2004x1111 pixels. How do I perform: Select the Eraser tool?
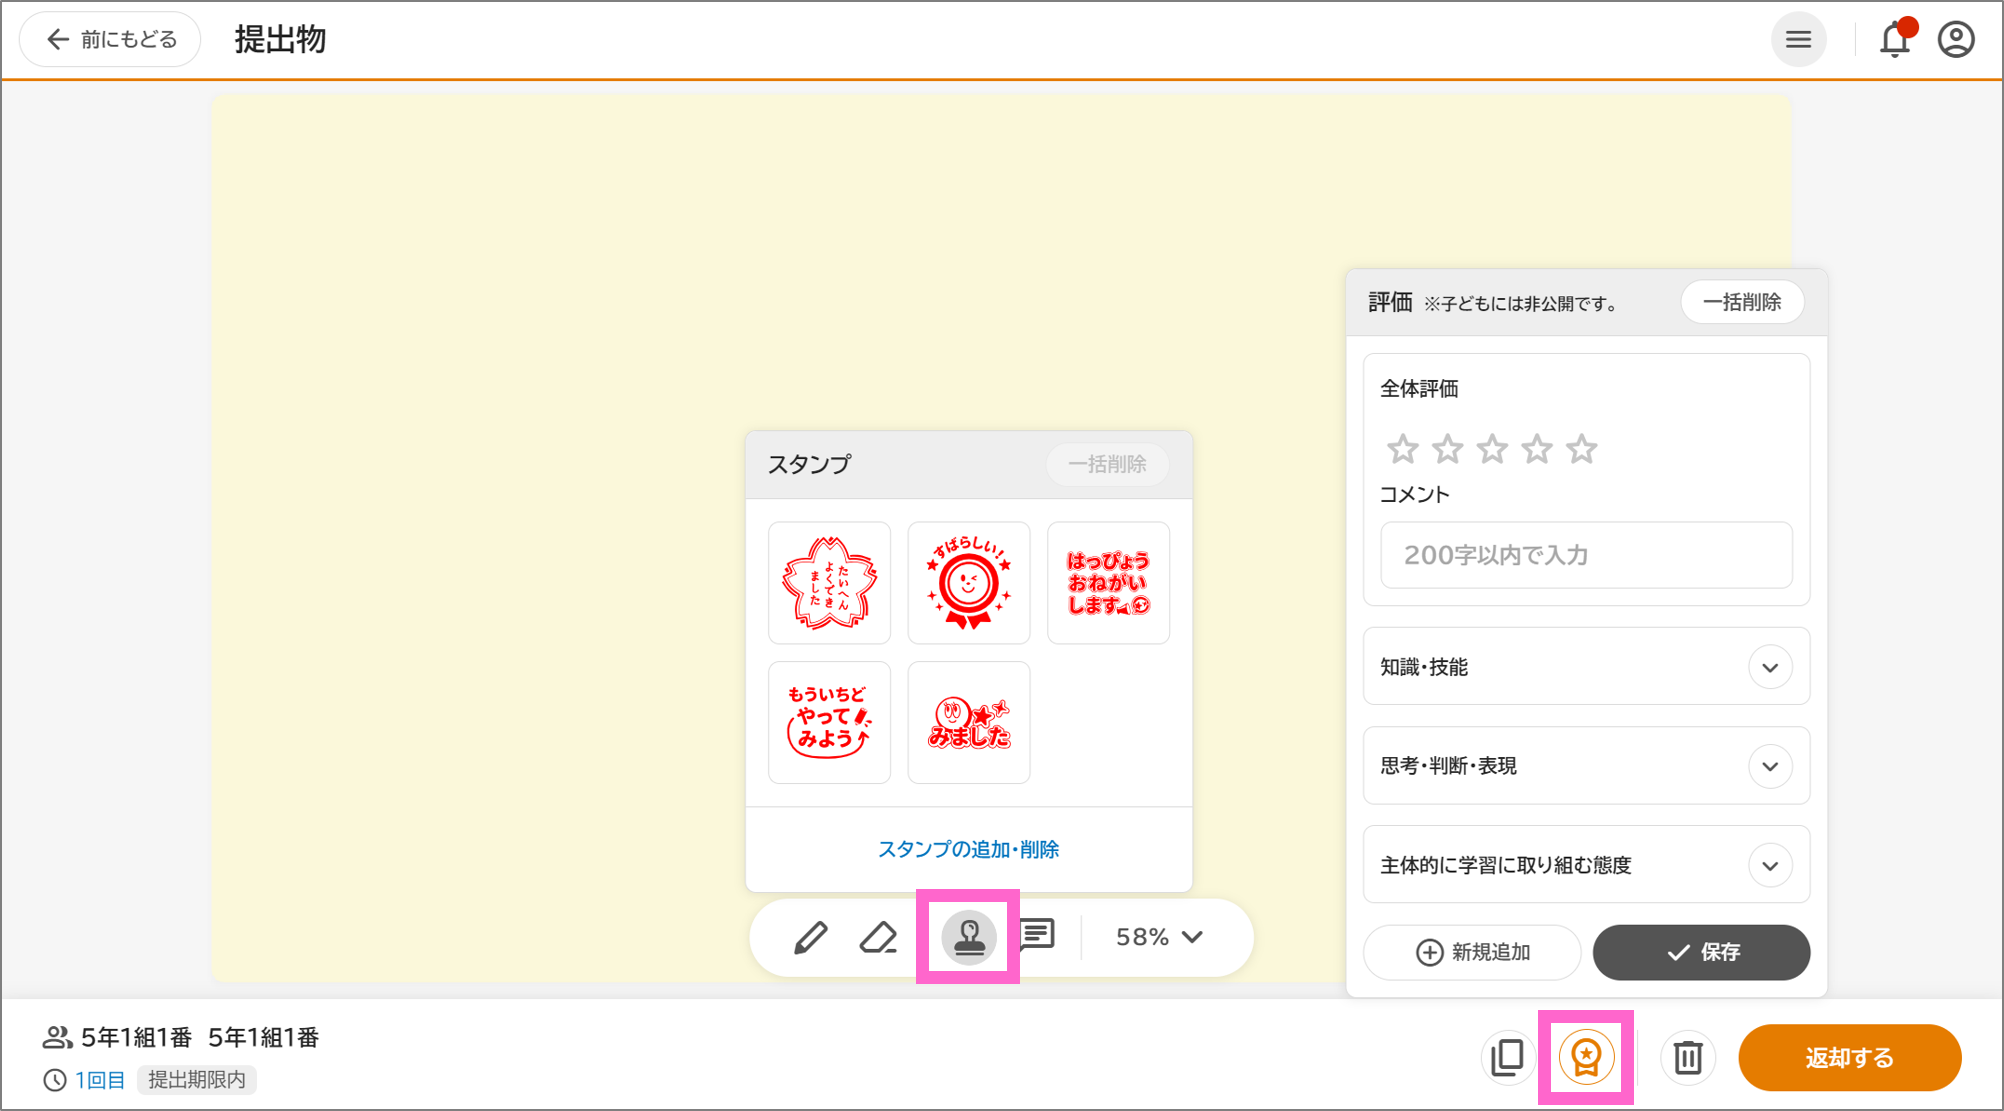tap(877, 937)
